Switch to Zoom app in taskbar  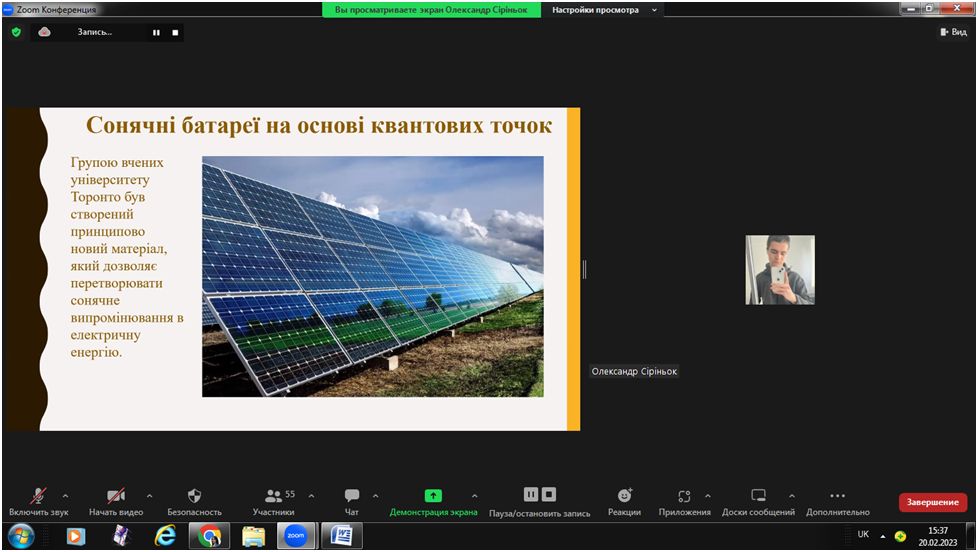point(296,536)
